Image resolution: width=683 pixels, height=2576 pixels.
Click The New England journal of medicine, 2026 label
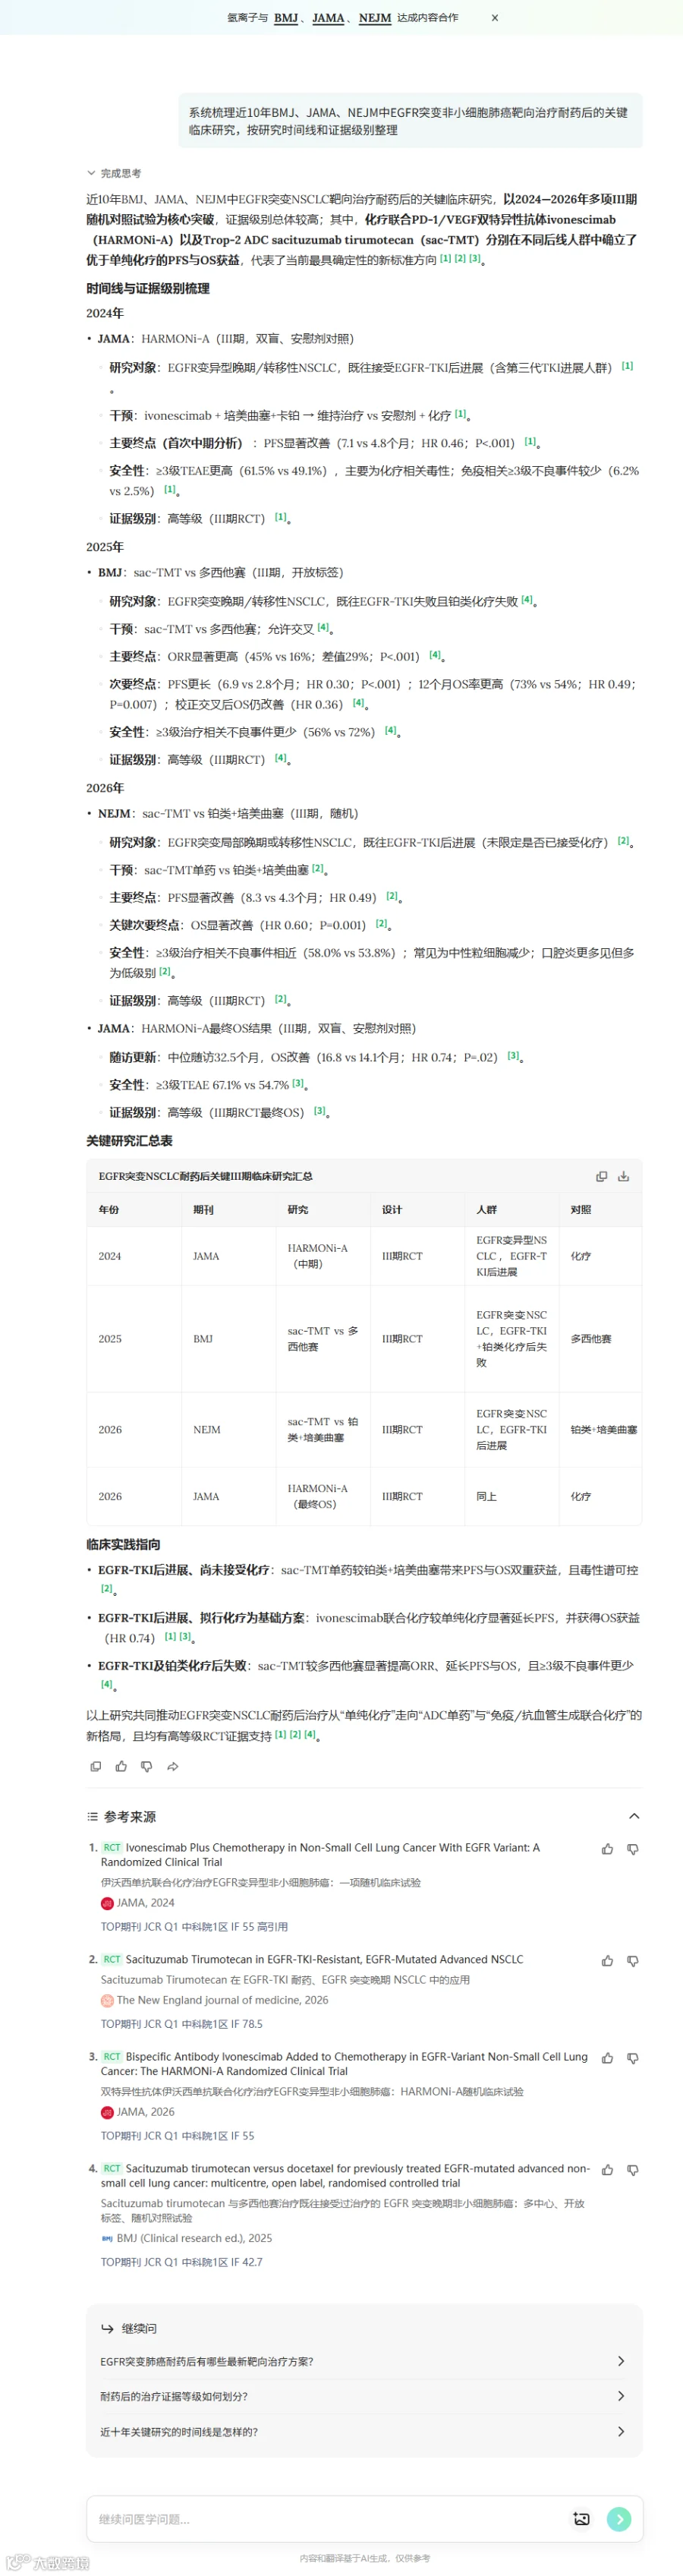214,2000
